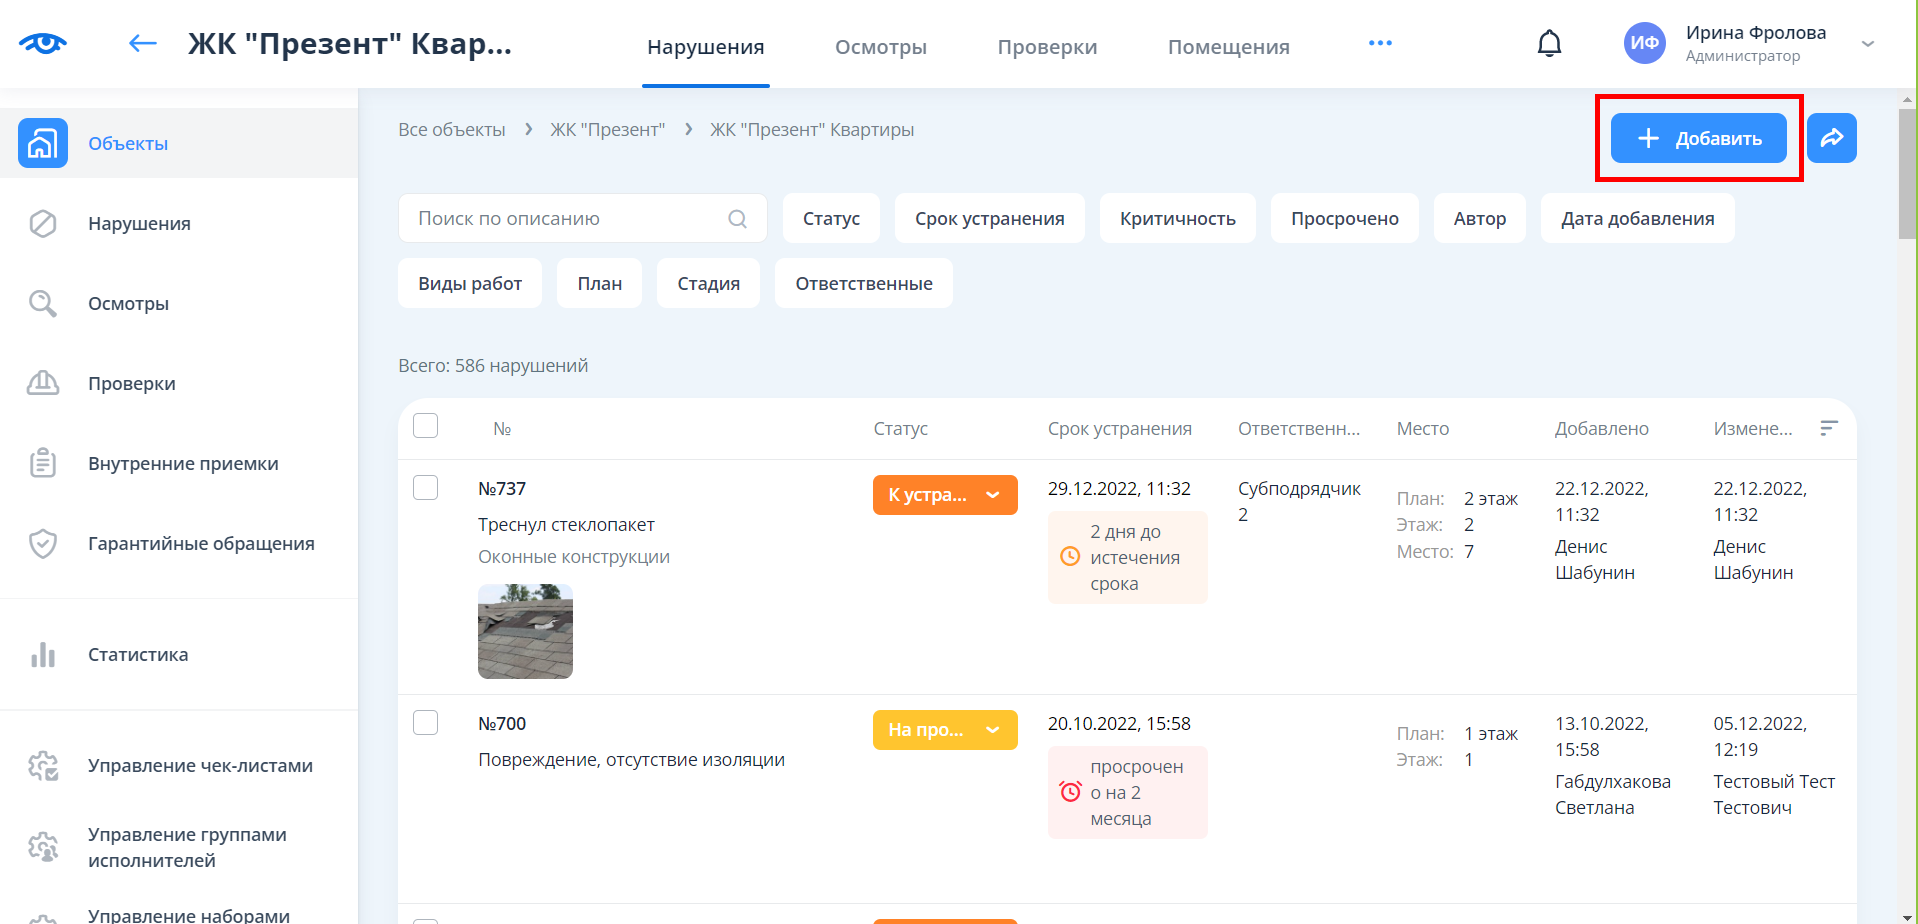Expand the user profile menu chevron
1918x924 pixels.
(x=1867, y=44)
